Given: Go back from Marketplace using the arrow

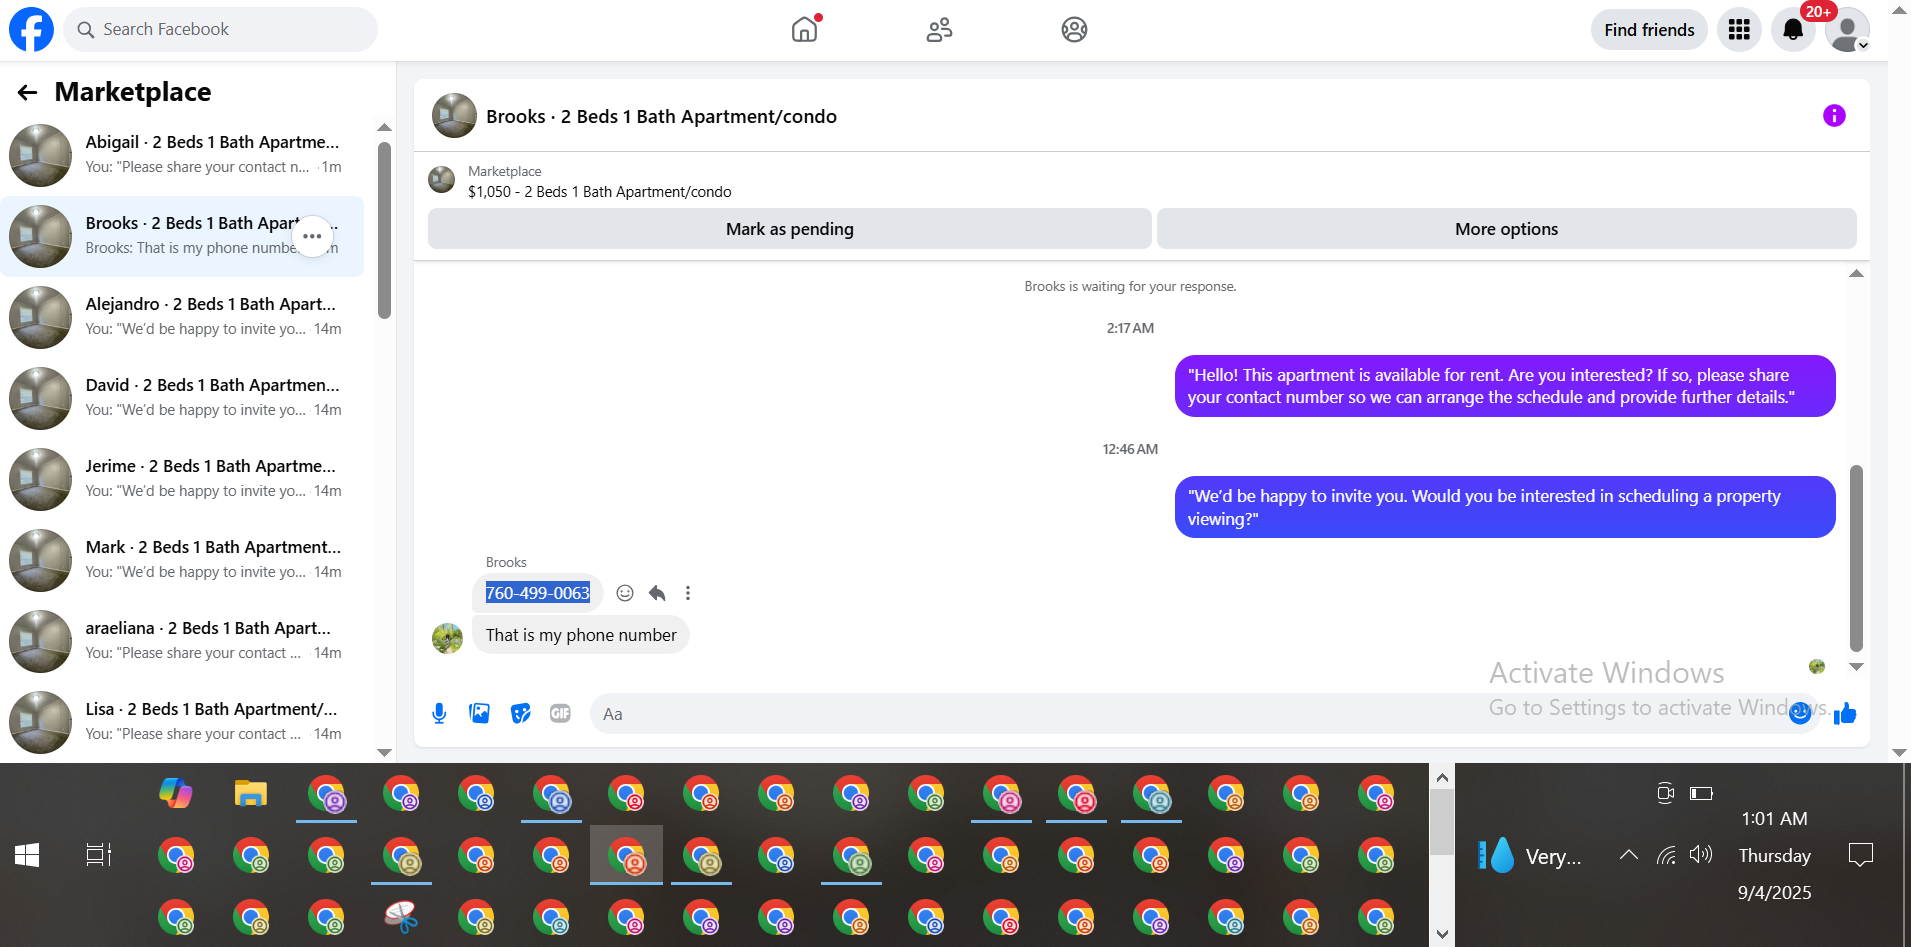Looking at the screenshot, I should [x=27, y=93].
